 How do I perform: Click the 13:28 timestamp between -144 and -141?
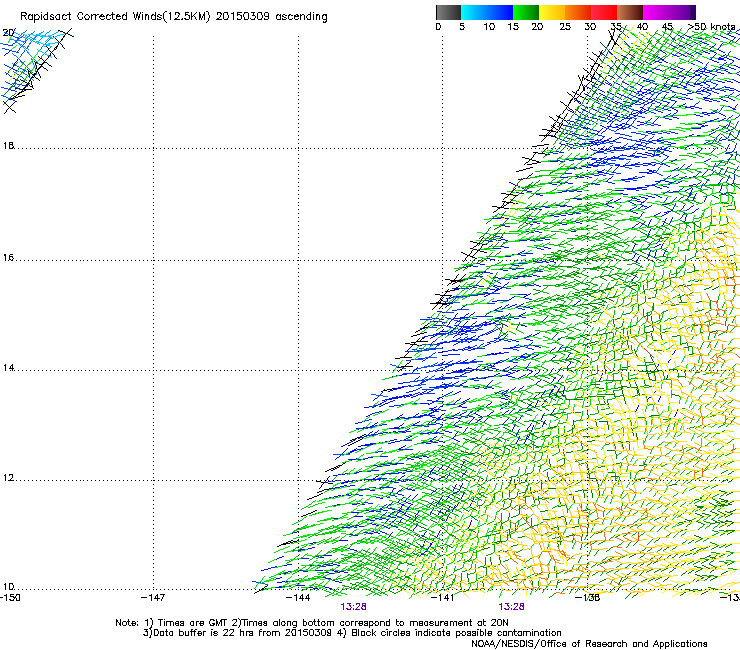tap(353, 607)
